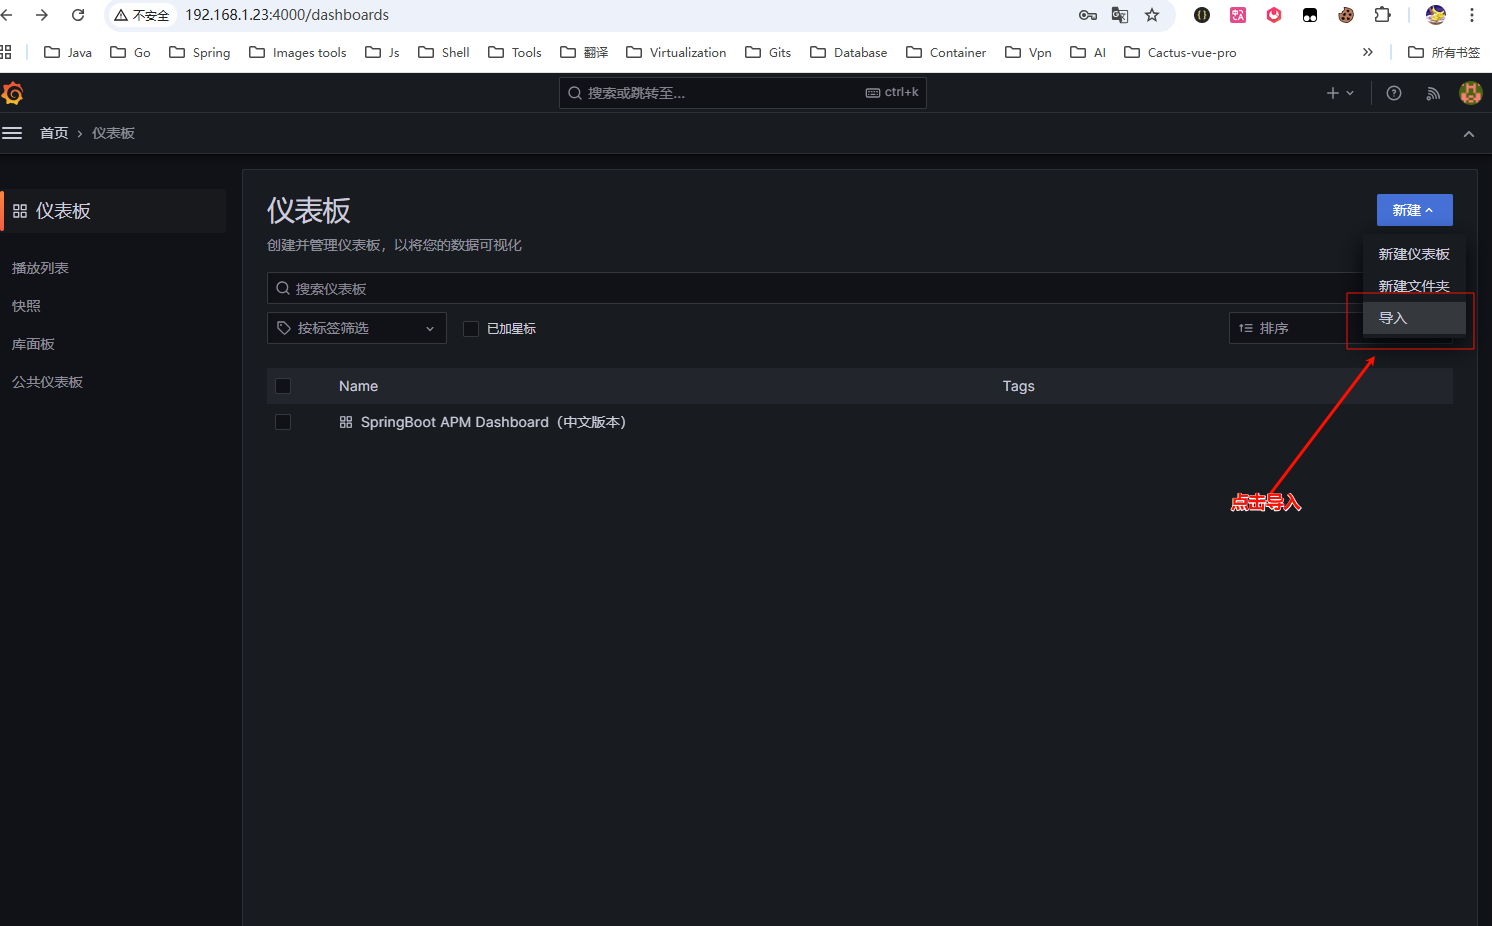The width and height of the screenshot is (1492, 926).
Task: Open the hamburger navigation menu
Action: [x=12, y=133]
